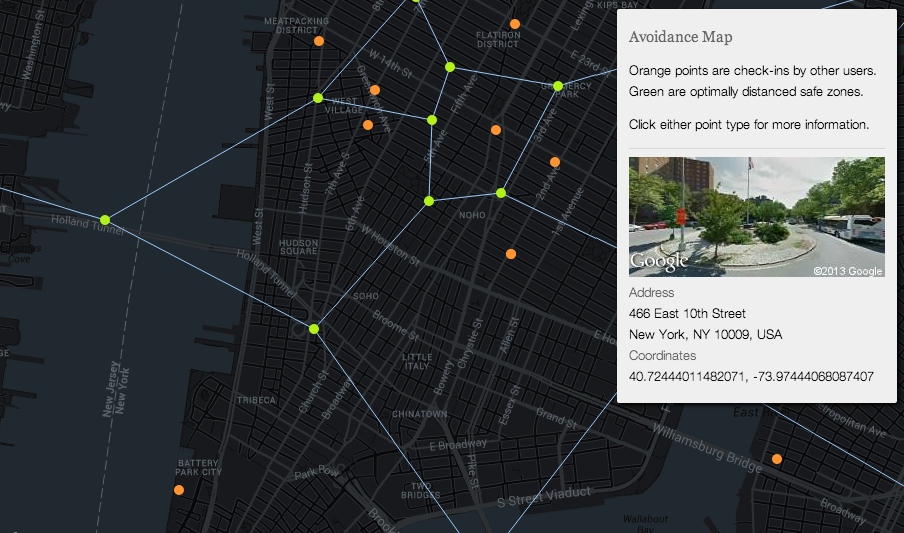
Task: Click the New Jersey New York border label
Action: [x=116, y=389]
